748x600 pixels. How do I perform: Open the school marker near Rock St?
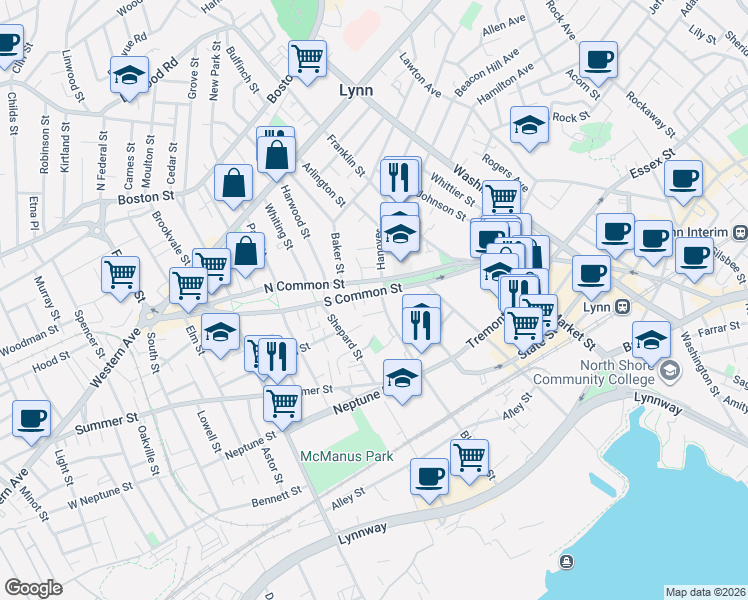pos(530,127)
